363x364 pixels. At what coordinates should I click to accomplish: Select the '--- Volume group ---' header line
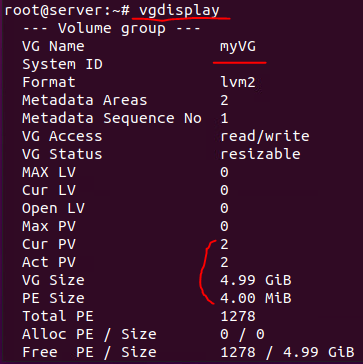coord(111,29)
